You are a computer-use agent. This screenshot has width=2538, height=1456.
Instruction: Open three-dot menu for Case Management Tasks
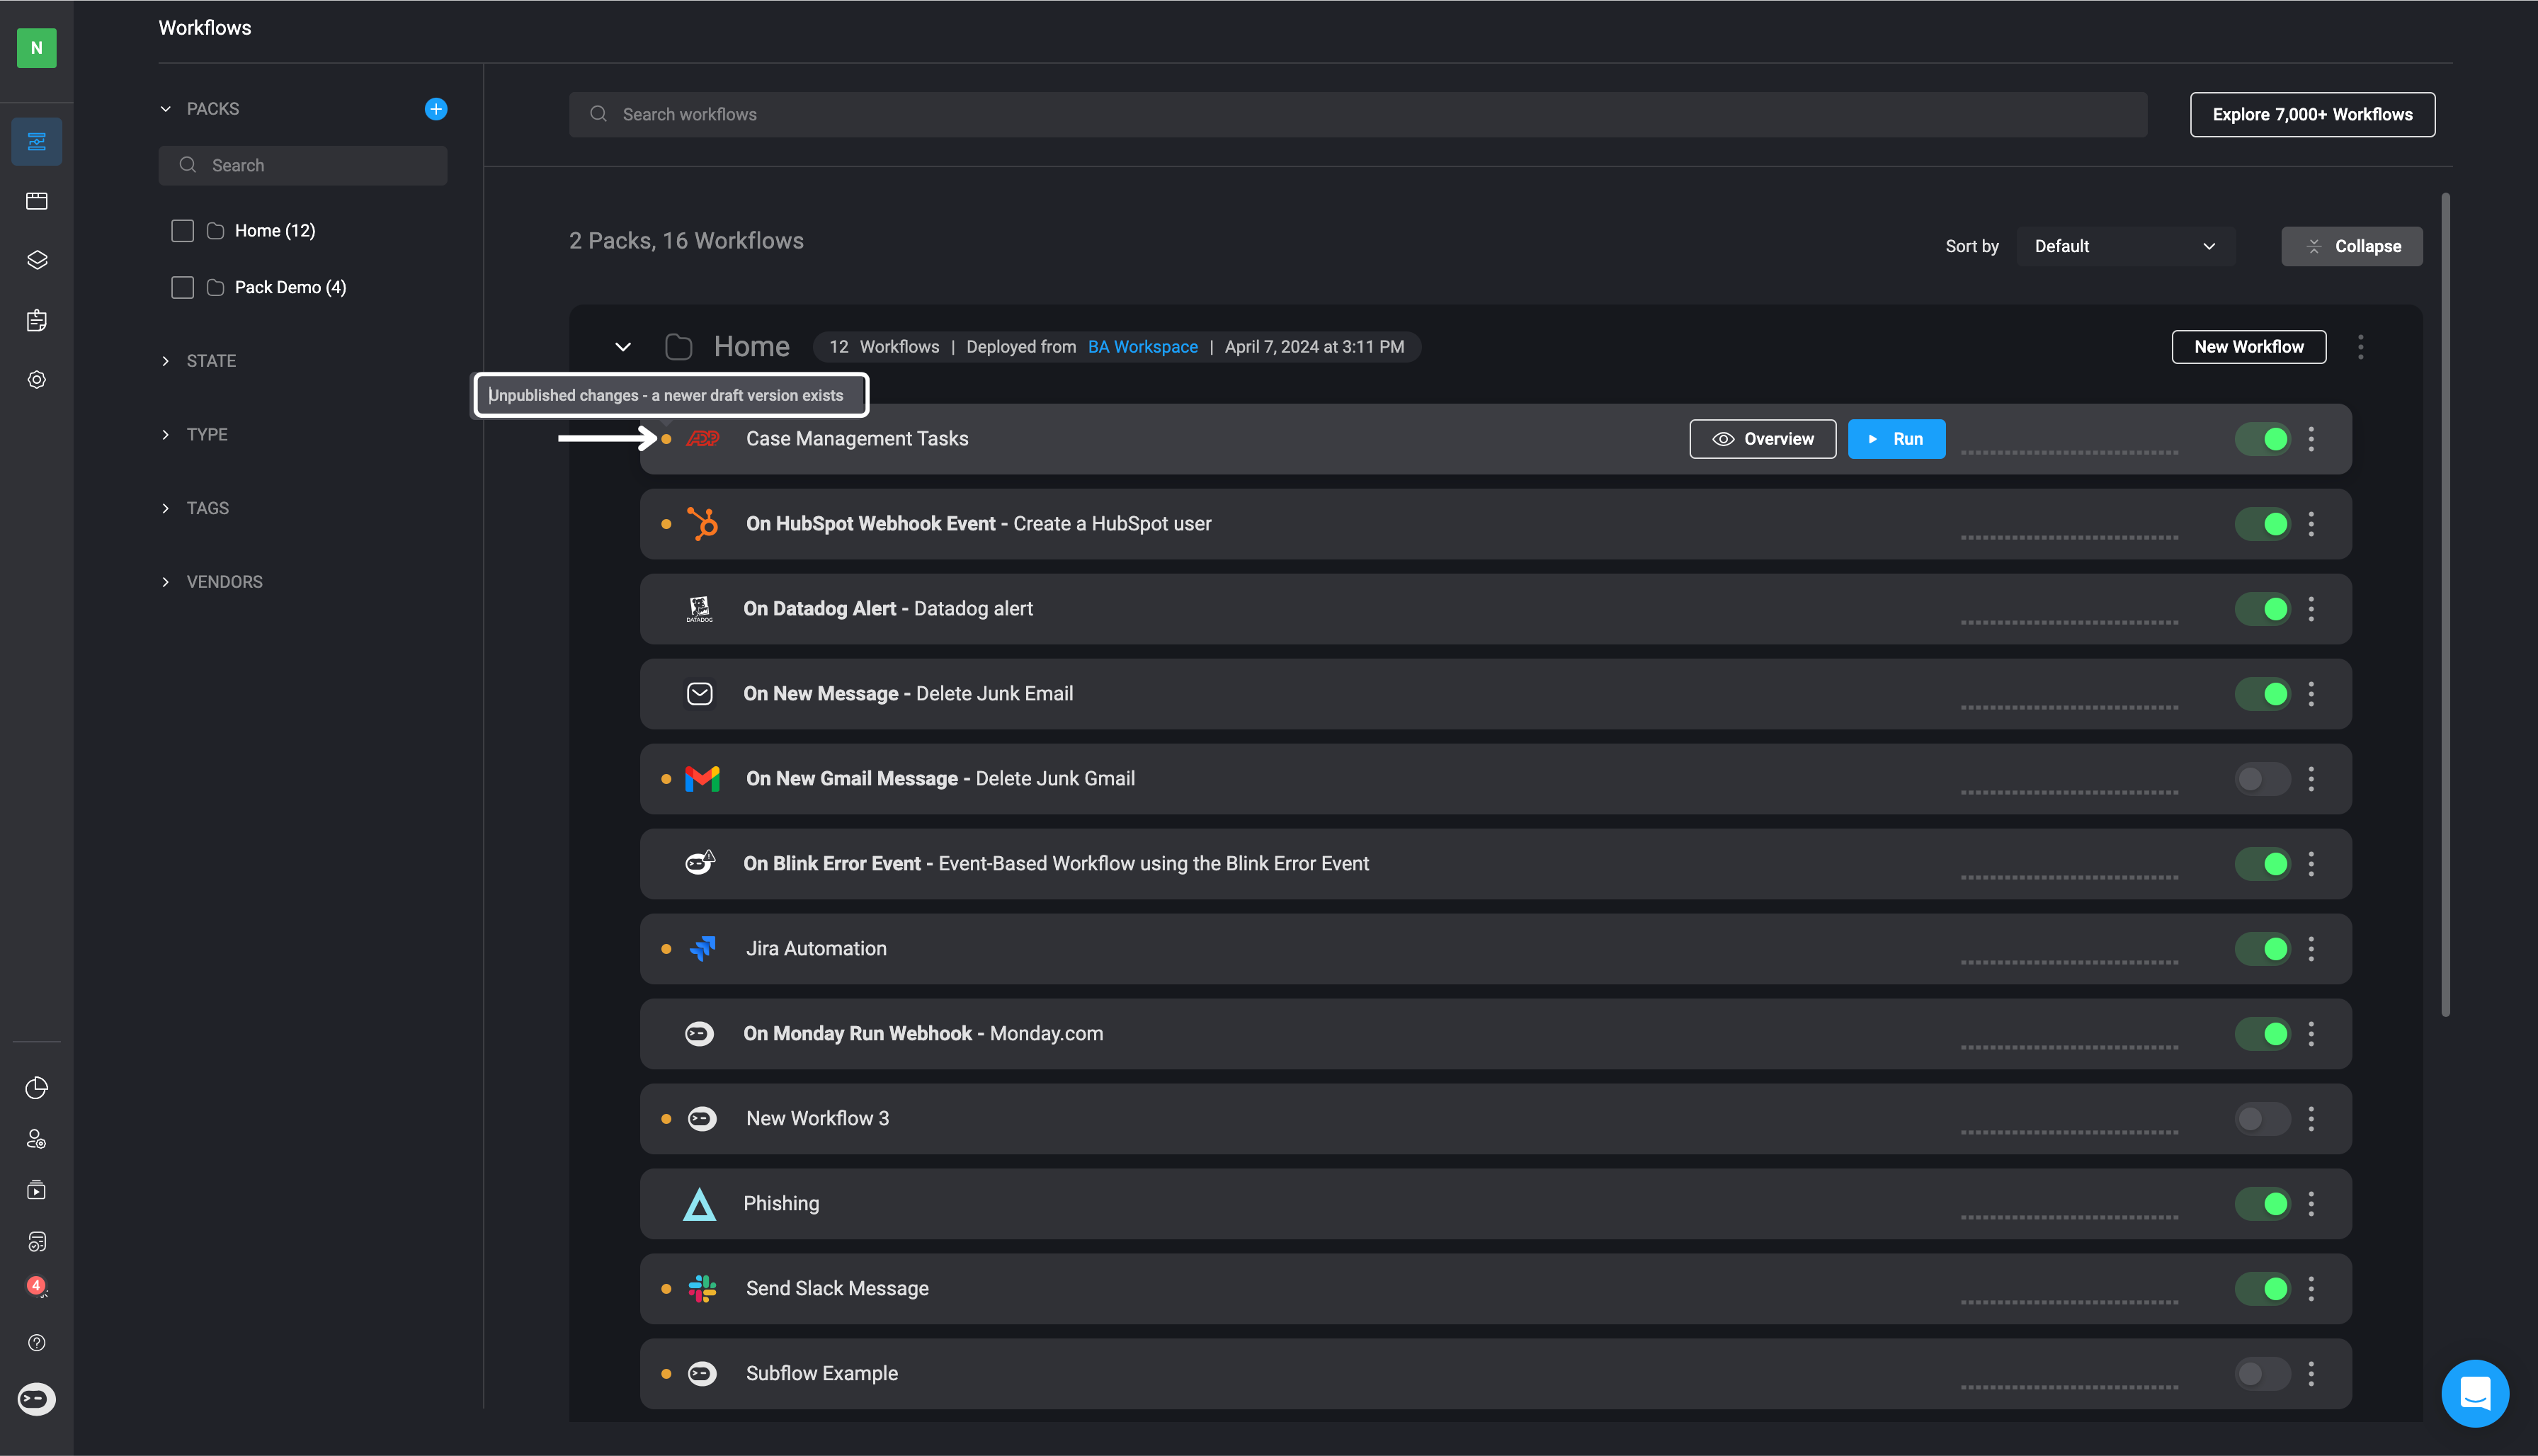2311,439
